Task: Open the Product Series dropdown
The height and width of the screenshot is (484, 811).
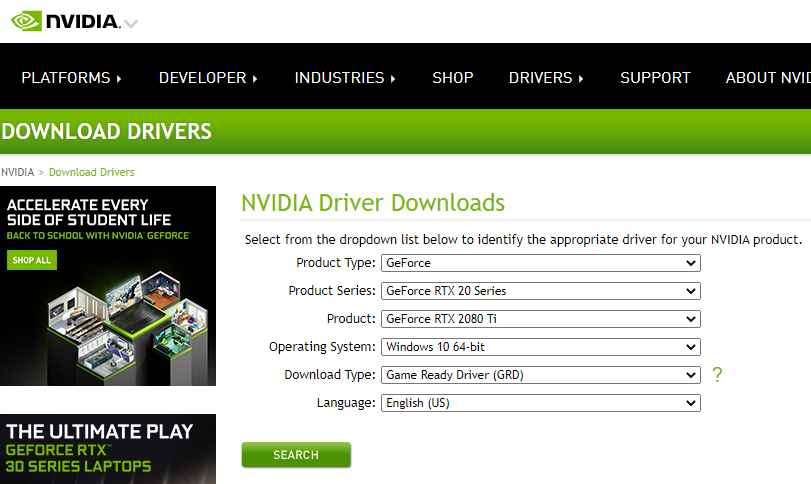Action: 540,291
